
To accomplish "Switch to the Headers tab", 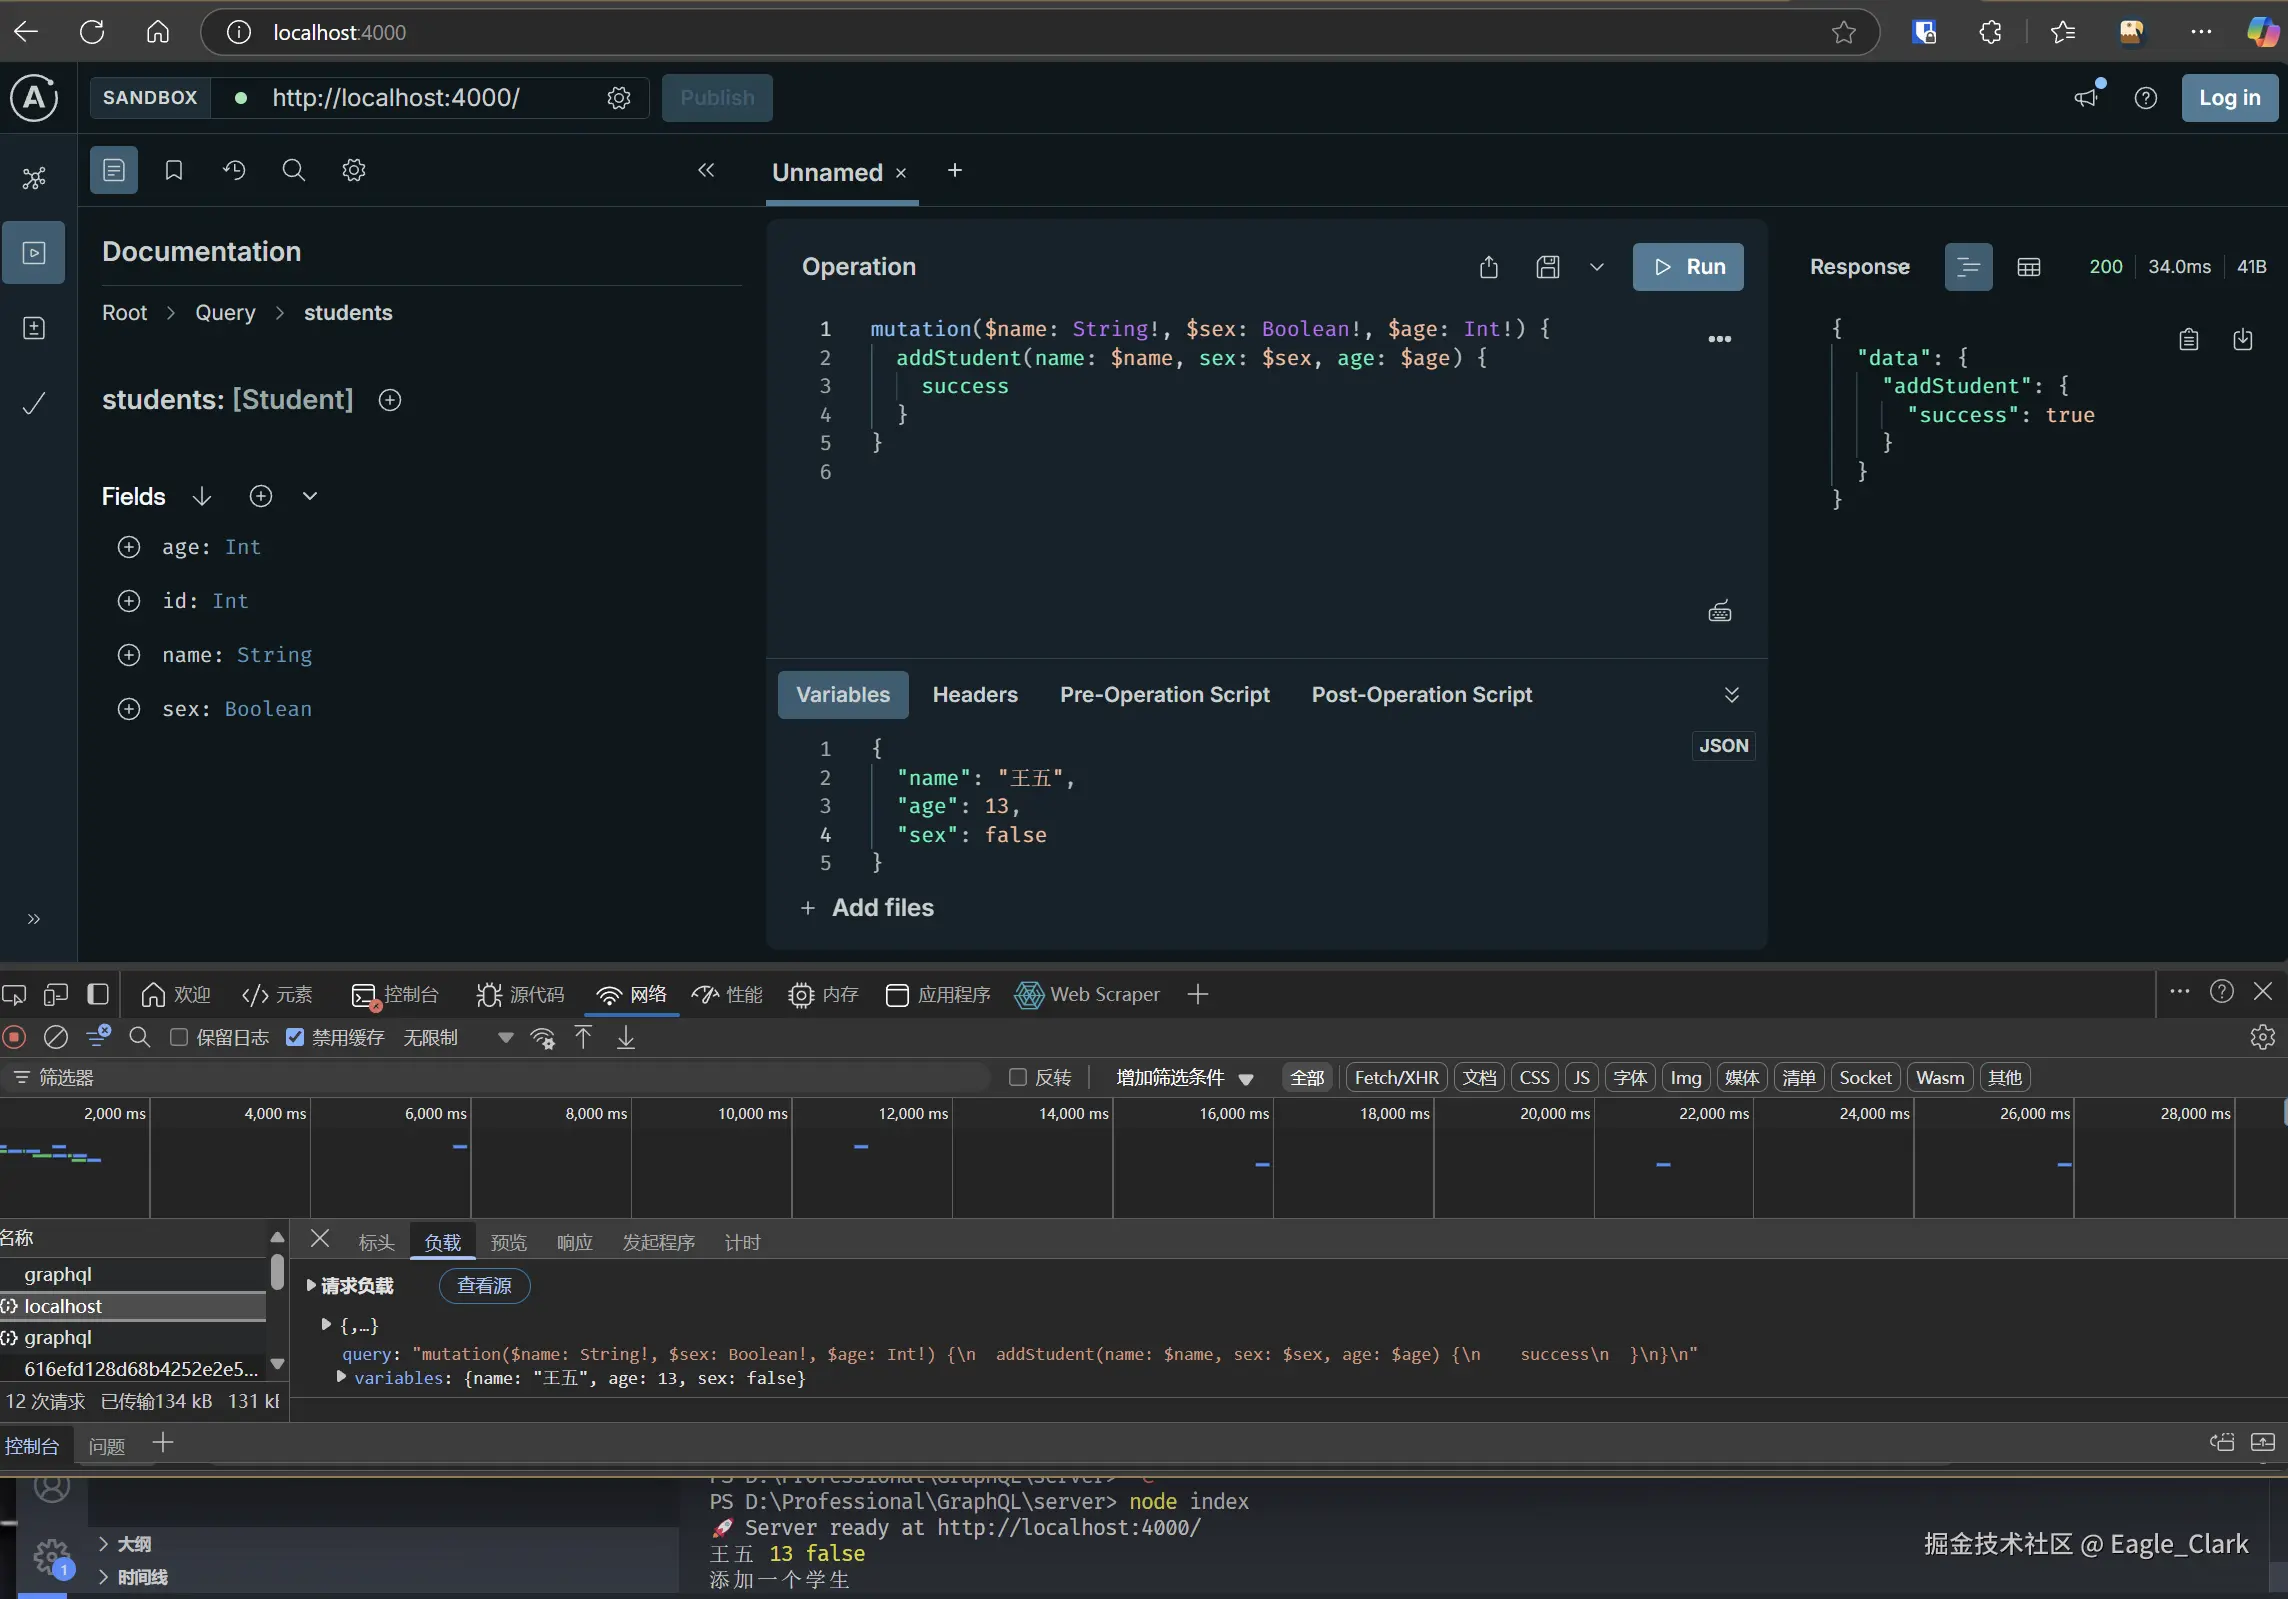I will tap(974, 695).
